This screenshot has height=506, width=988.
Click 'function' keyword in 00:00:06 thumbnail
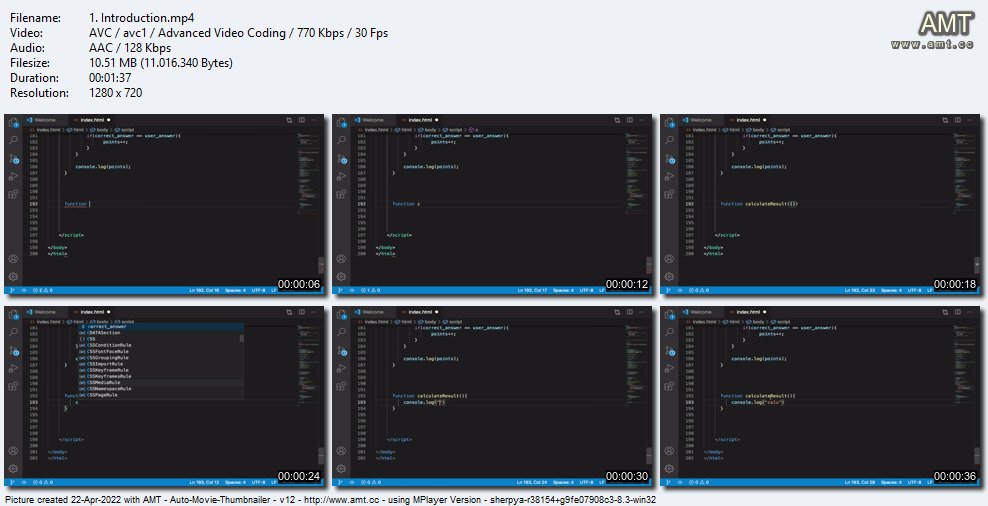pos(76,204)
